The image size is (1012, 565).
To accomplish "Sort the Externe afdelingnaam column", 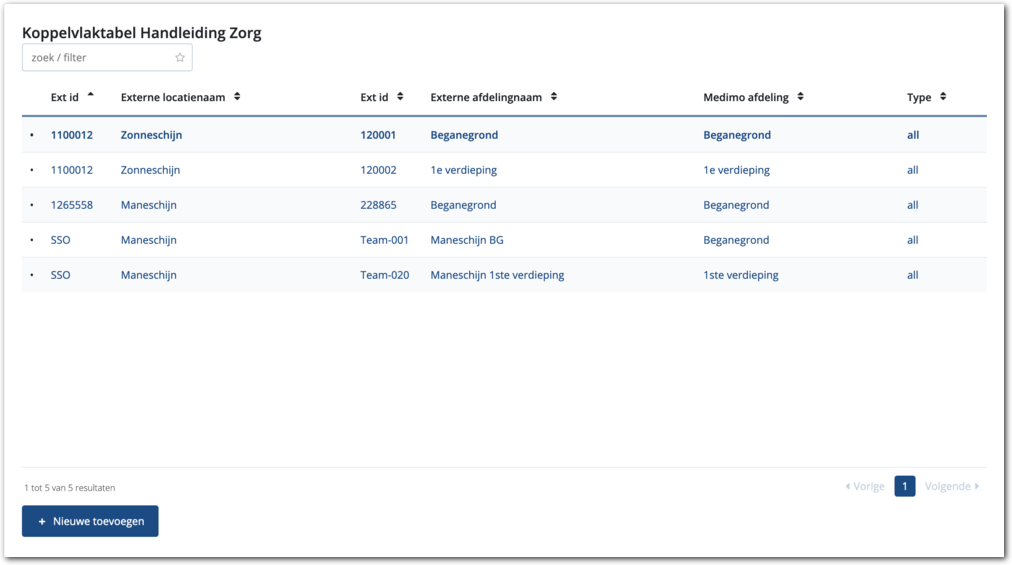I will pos(554,97).
